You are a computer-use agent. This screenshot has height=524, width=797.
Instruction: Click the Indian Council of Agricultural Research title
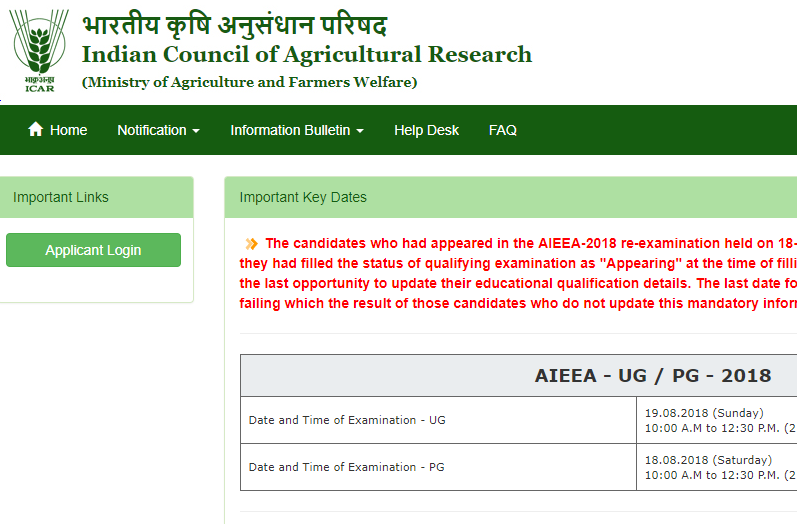tap(307, 54)
